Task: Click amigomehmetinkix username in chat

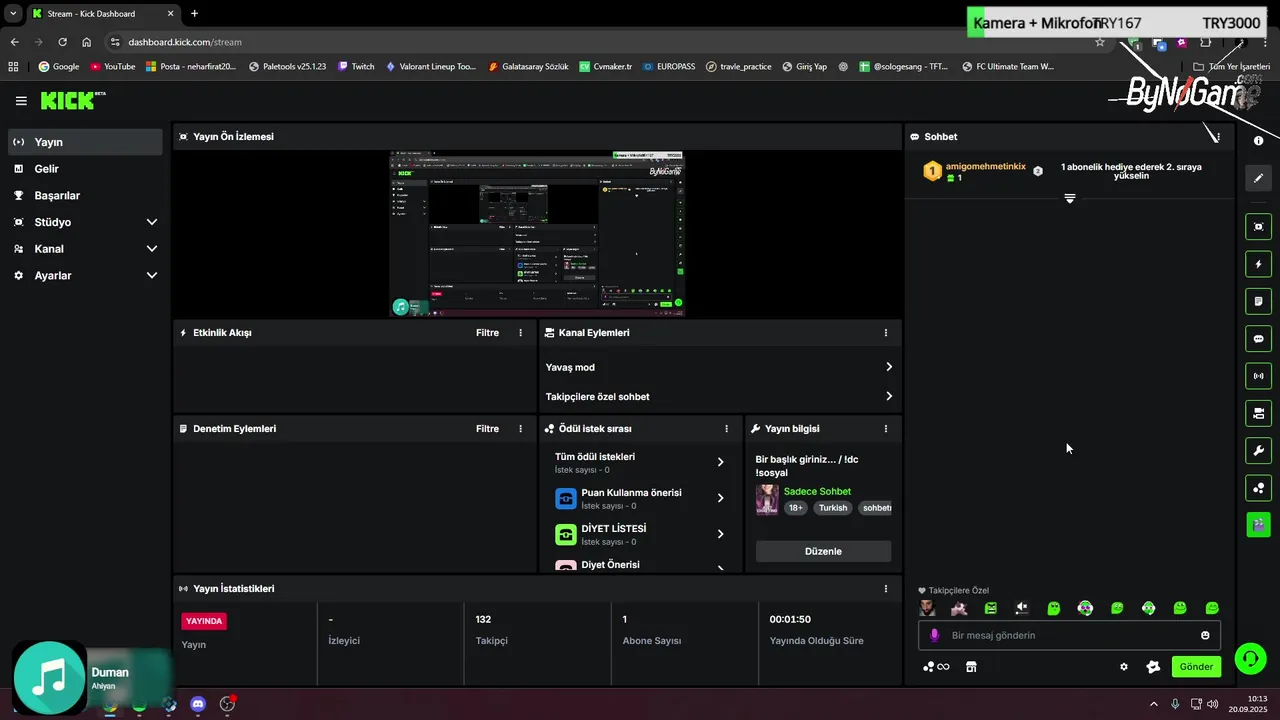Action: (x=986, y=167)
